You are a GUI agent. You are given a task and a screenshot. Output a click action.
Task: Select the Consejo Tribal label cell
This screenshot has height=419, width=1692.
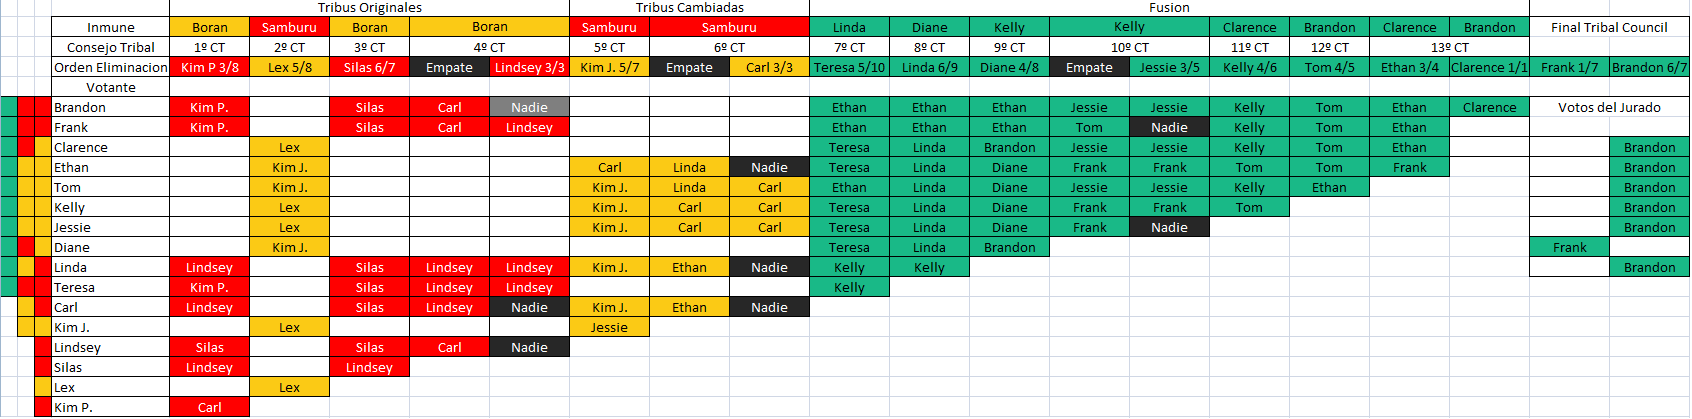tap(111, 48)
